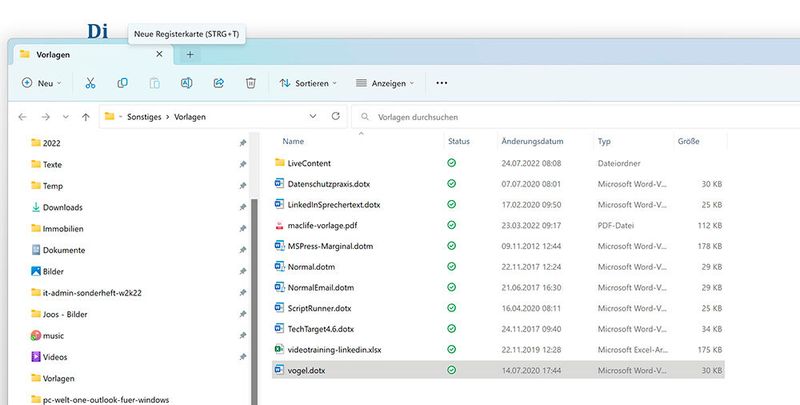Image resolution: width=800 pixels, height=405 pixels.
Task: Expand address bar history dropdown
Action: (313, 116)
